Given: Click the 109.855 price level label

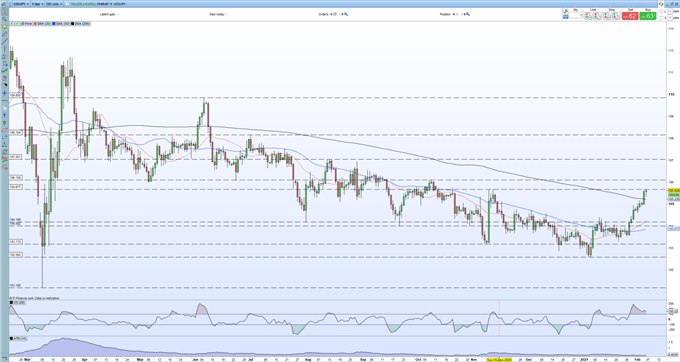Looking at the screenshot, I should tap(16, 95).
